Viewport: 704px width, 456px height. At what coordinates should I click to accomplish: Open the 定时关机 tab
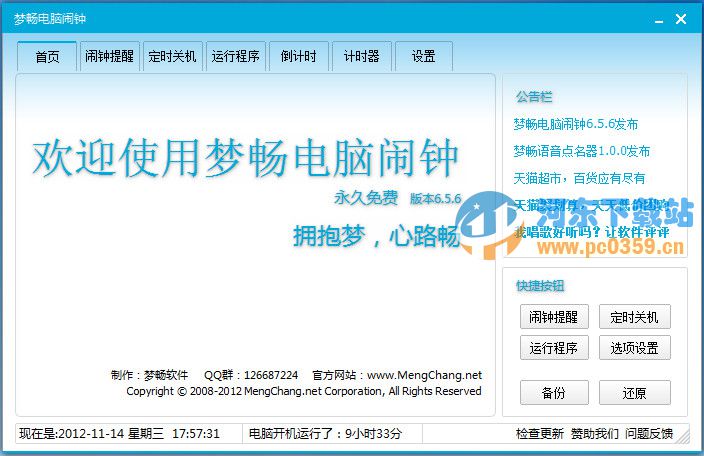(x=173, y=56)
